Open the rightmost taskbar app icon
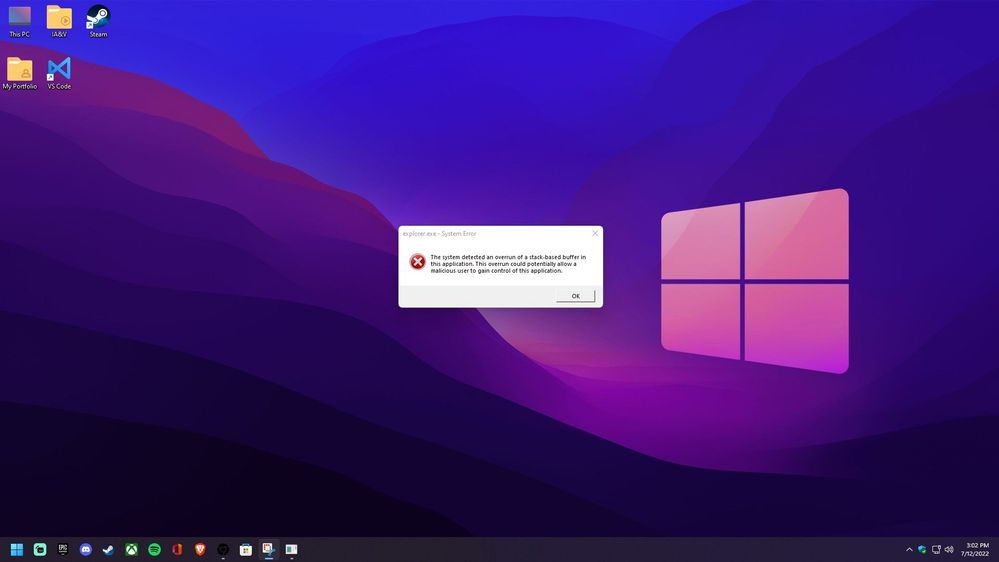 pyautogui.click(x=291, y=549)
